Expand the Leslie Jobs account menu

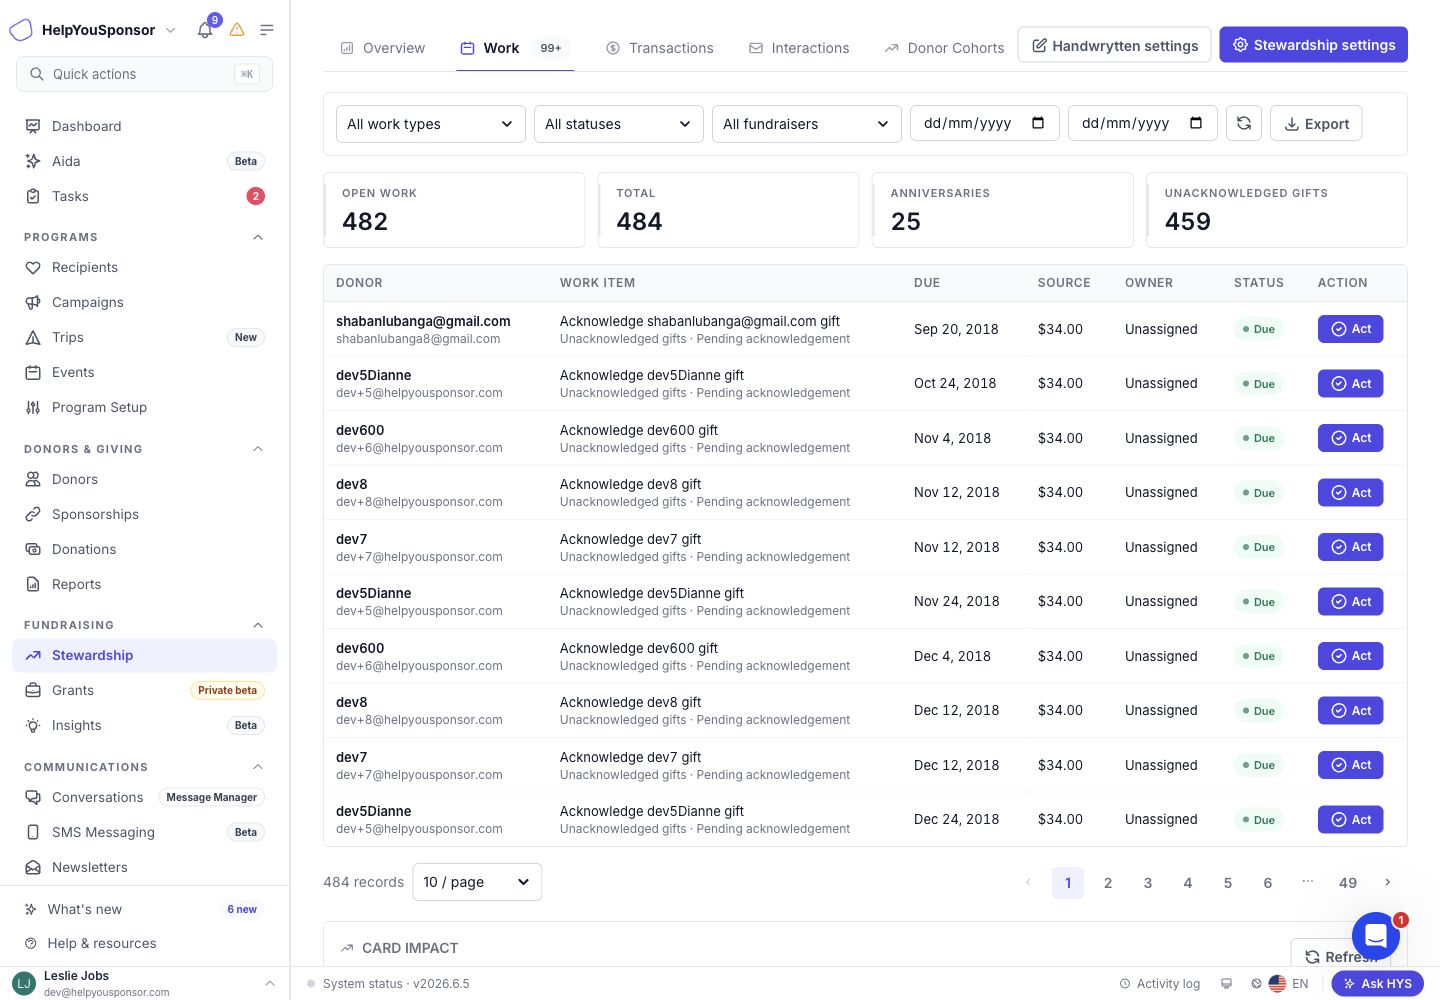coord(145,984)
